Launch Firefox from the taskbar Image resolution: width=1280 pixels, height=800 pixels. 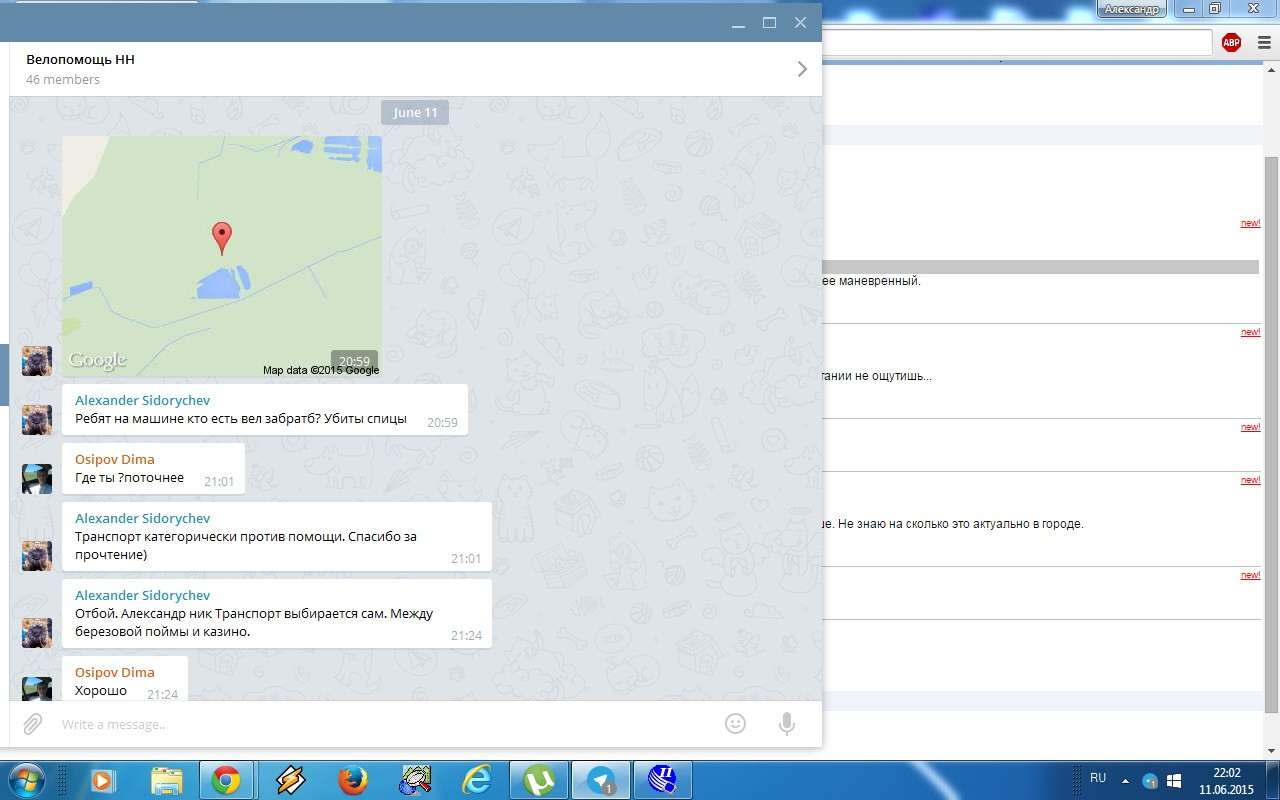[x=352, y=780]
